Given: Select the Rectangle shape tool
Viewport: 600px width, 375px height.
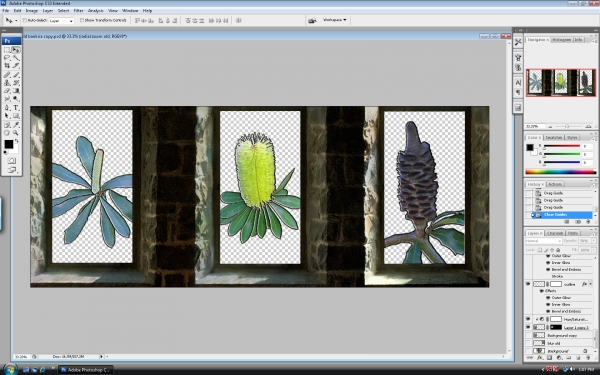Looking at the screenshot, I should (x=16, y=116).
